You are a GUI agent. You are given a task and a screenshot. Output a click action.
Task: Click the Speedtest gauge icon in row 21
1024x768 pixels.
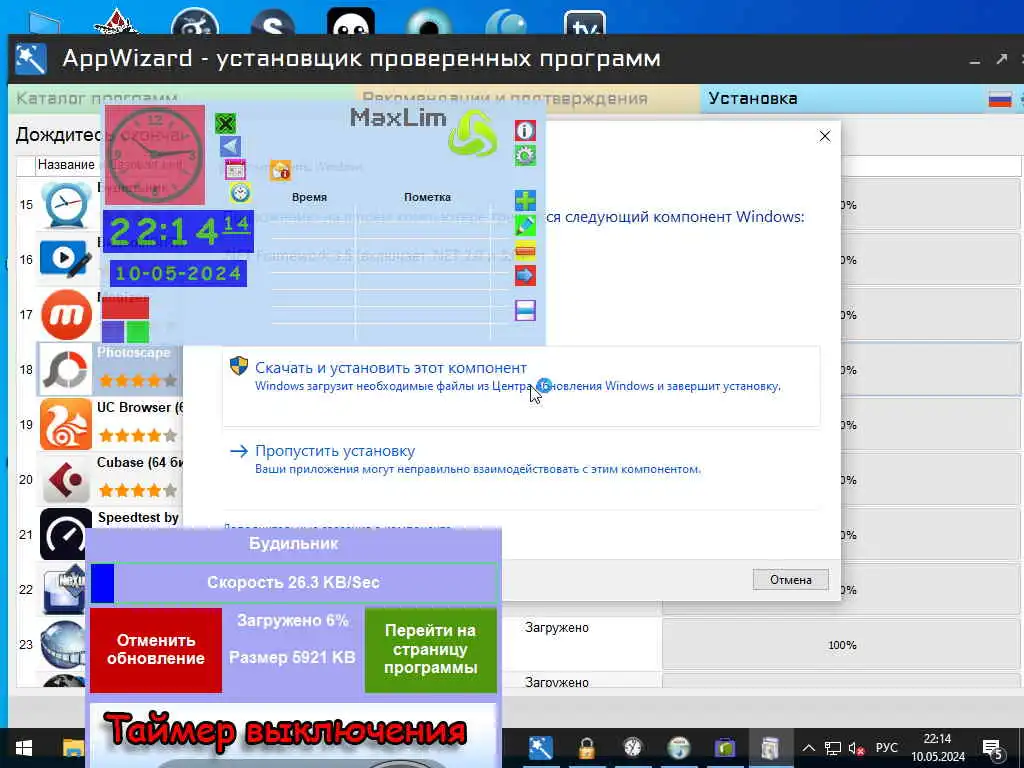(x=63, y=534)
